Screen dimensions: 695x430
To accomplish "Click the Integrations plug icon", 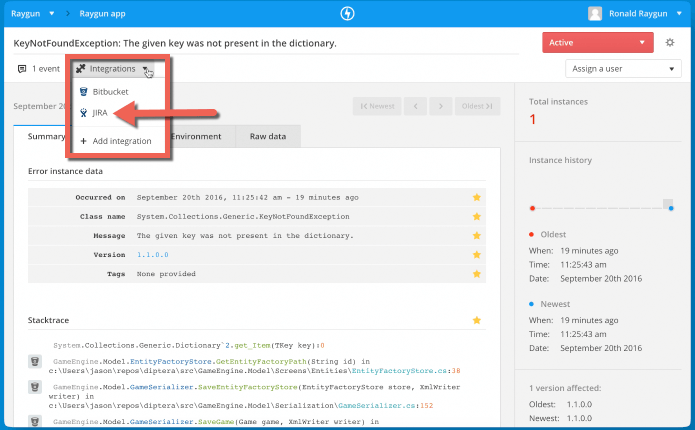I will pos(80,69).
